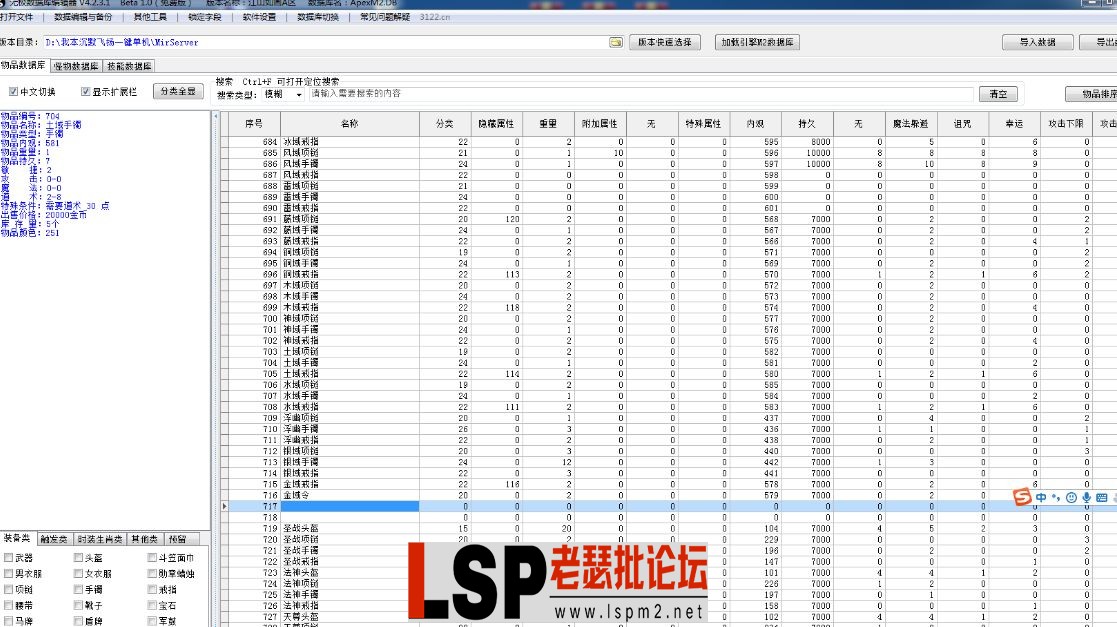The height and width of the screenshot is (627, 1117).
Task: Enable the 头盔 category checkbox
Action: pyautogui.click(x=78, y=558)
